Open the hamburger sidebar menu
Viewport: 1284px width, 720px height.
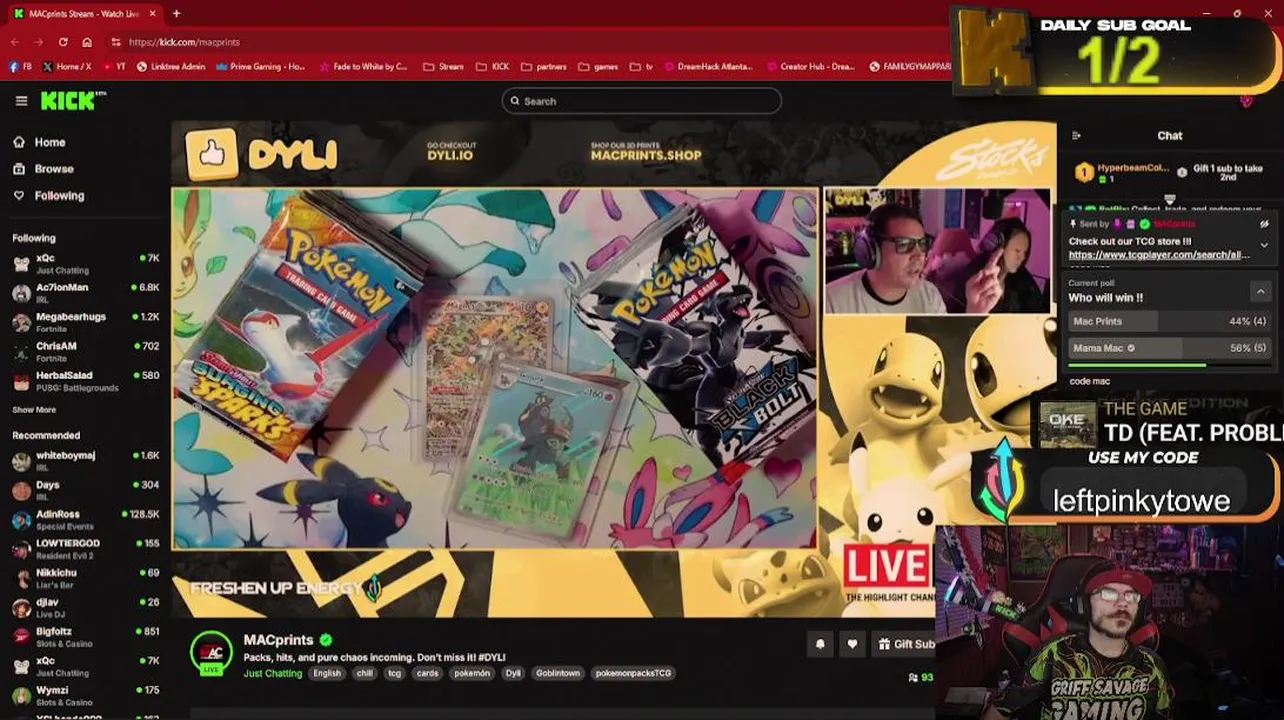pos(21,101)
